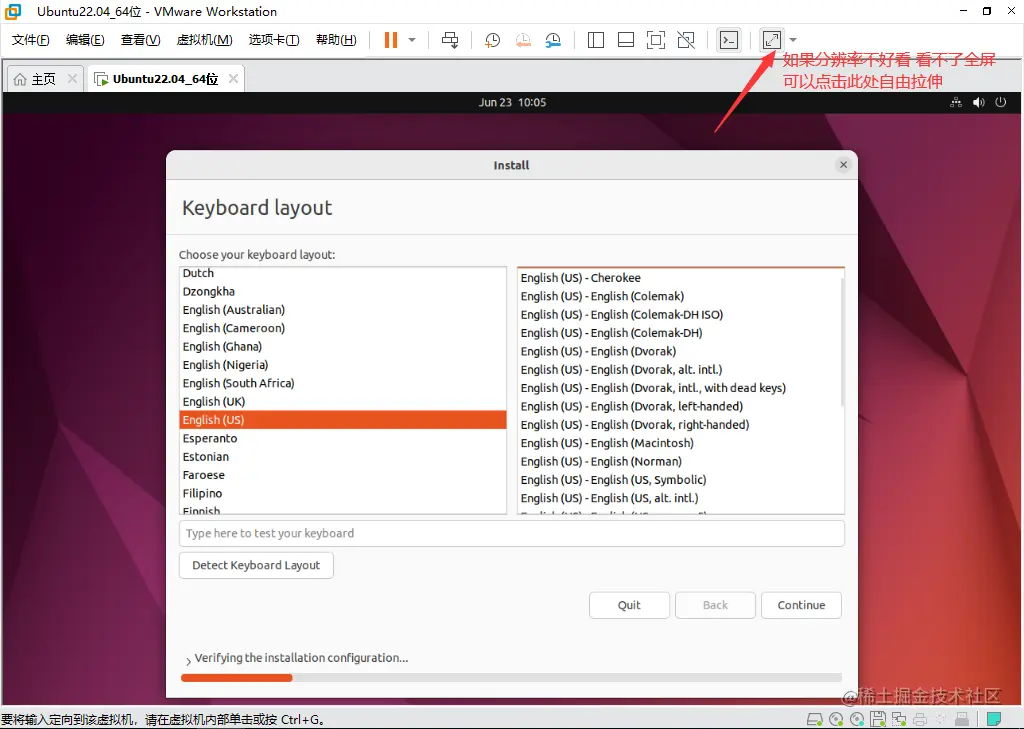Click the Continue button
The height and width of the screenshot is (729, 1024).
801,605
